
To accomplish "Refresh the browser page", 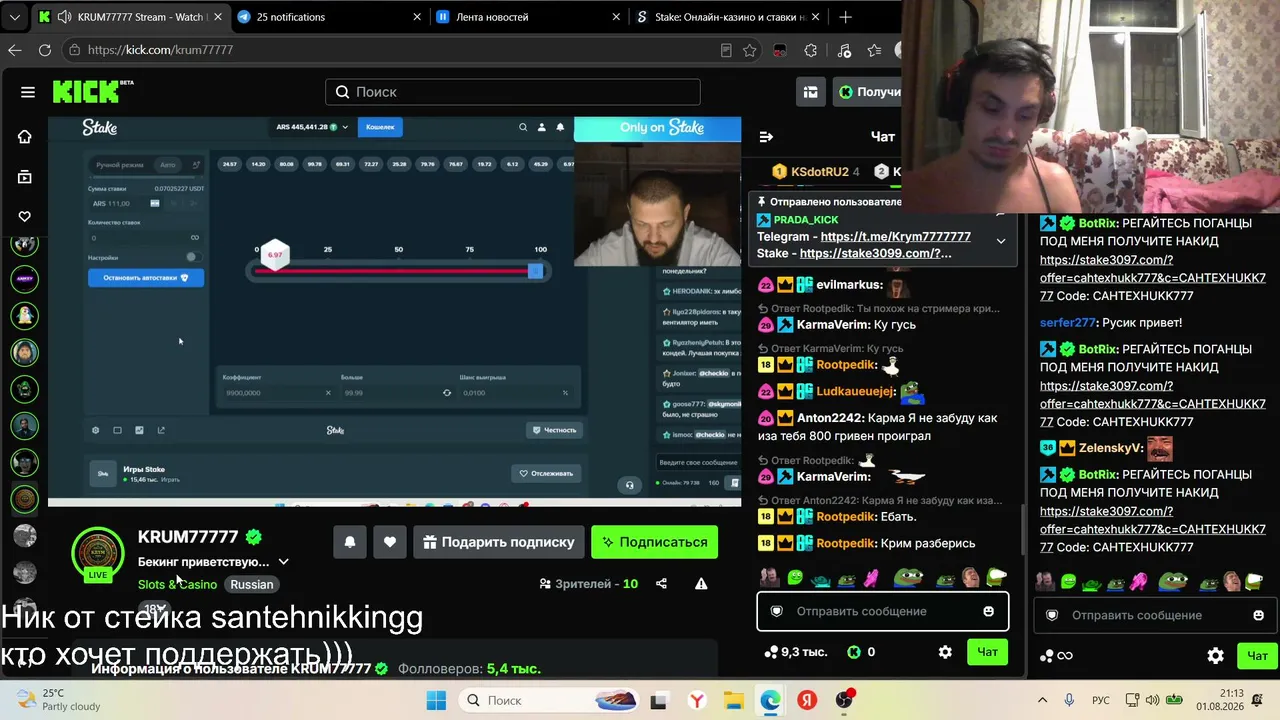I will tap(45, 50).
